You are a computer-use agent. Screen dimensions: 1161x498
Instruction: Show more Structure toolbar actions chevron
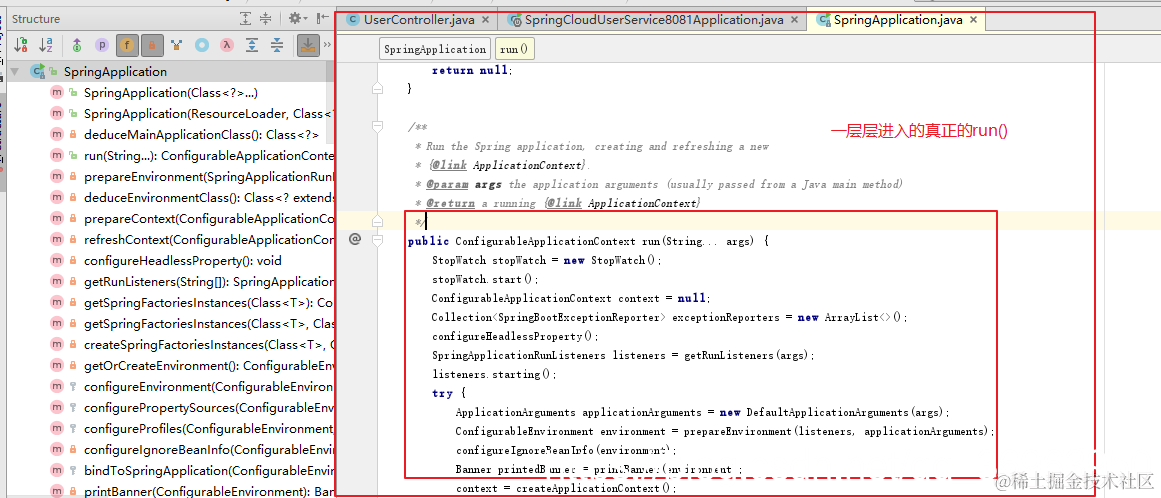[327, 45]
